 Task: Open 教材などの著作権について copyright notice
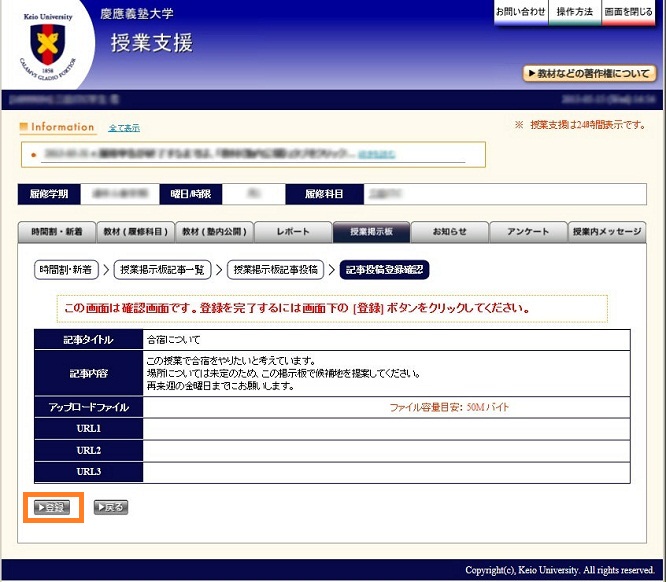590,73
